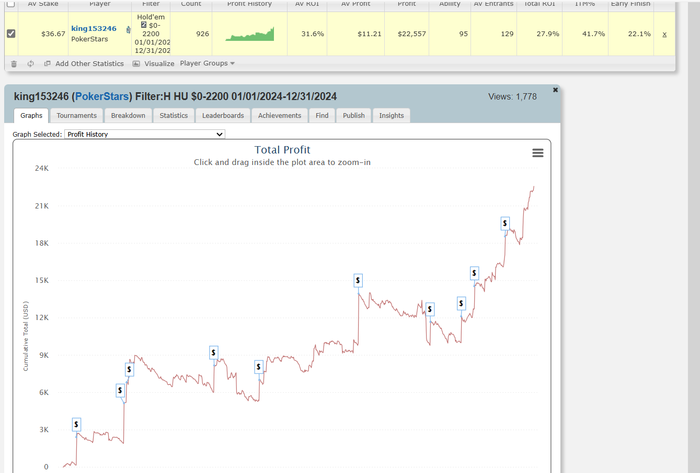The width and height of the screenshot is (700, 473).
Task: Uncheck the king153246 row checkbox
Action: tap(11, 33)
